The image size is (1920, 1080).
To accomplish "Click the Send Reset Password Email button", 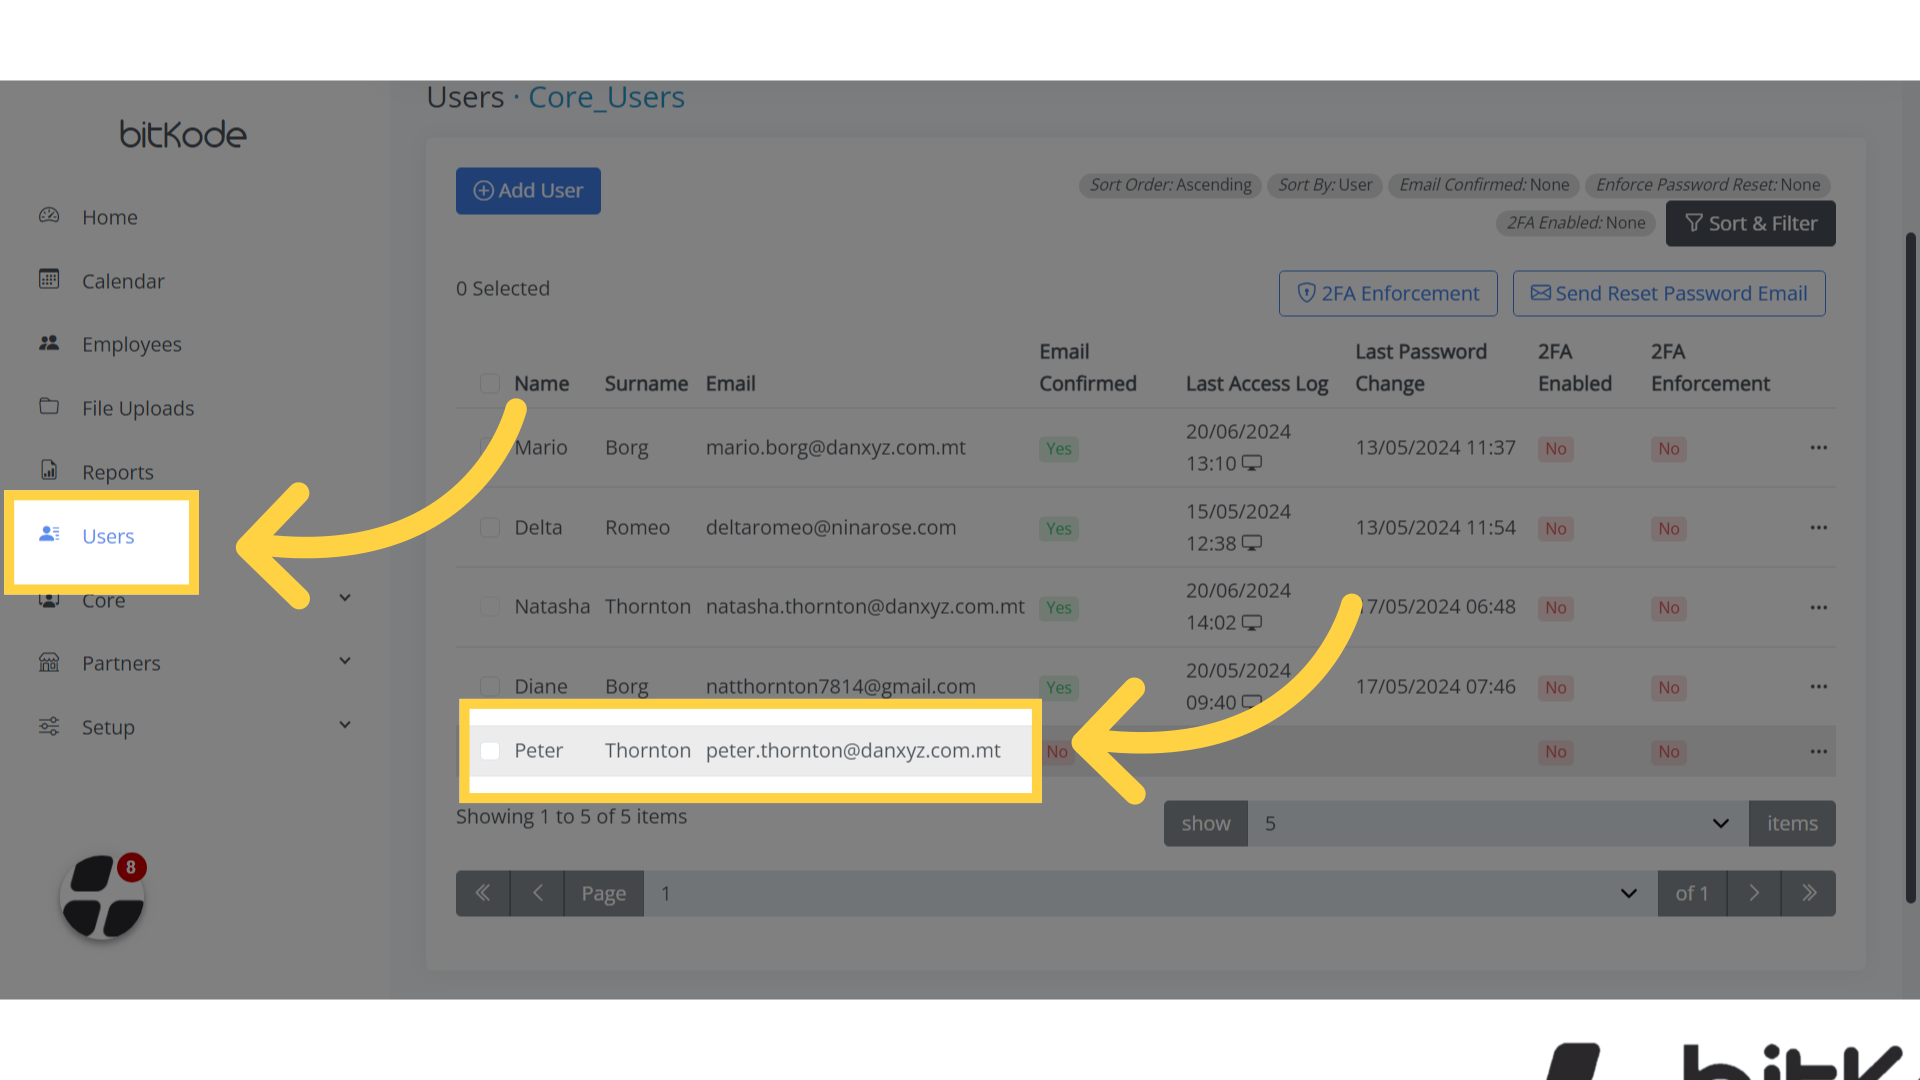I will point(1668,293).
